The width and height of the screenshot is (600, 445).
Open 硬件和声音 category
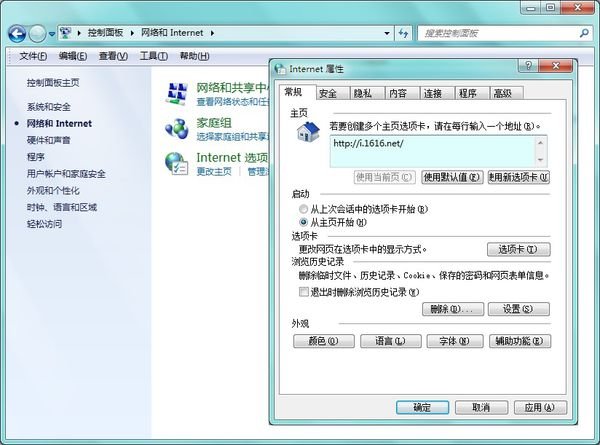point(49,140)
